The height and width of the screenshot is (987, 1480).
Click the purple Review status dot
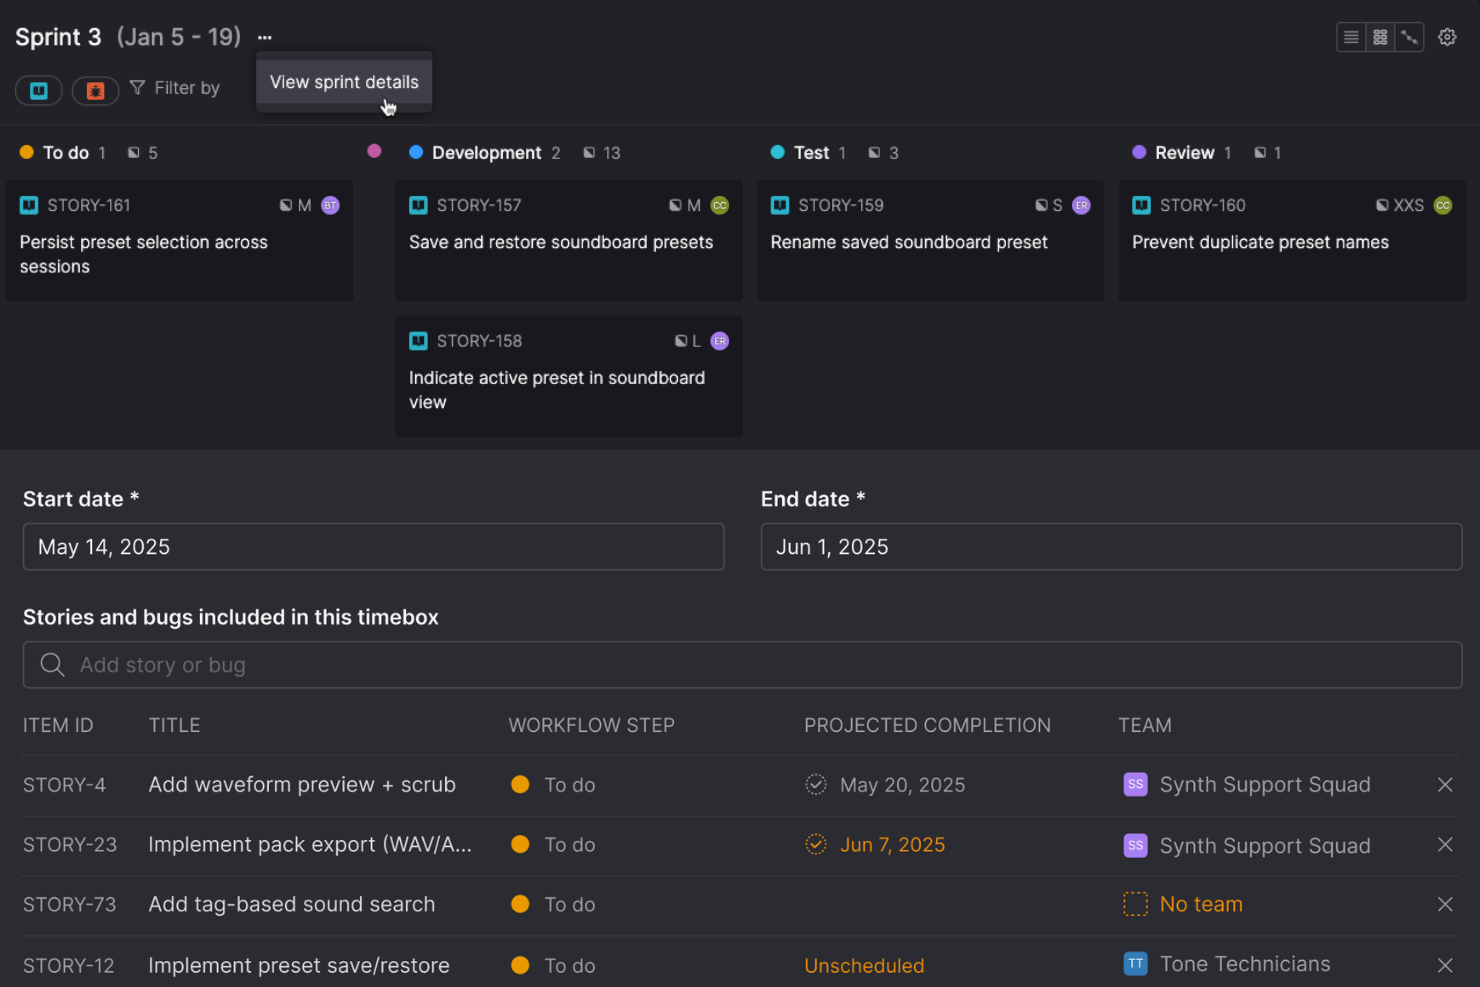(x=1139, y=152)
